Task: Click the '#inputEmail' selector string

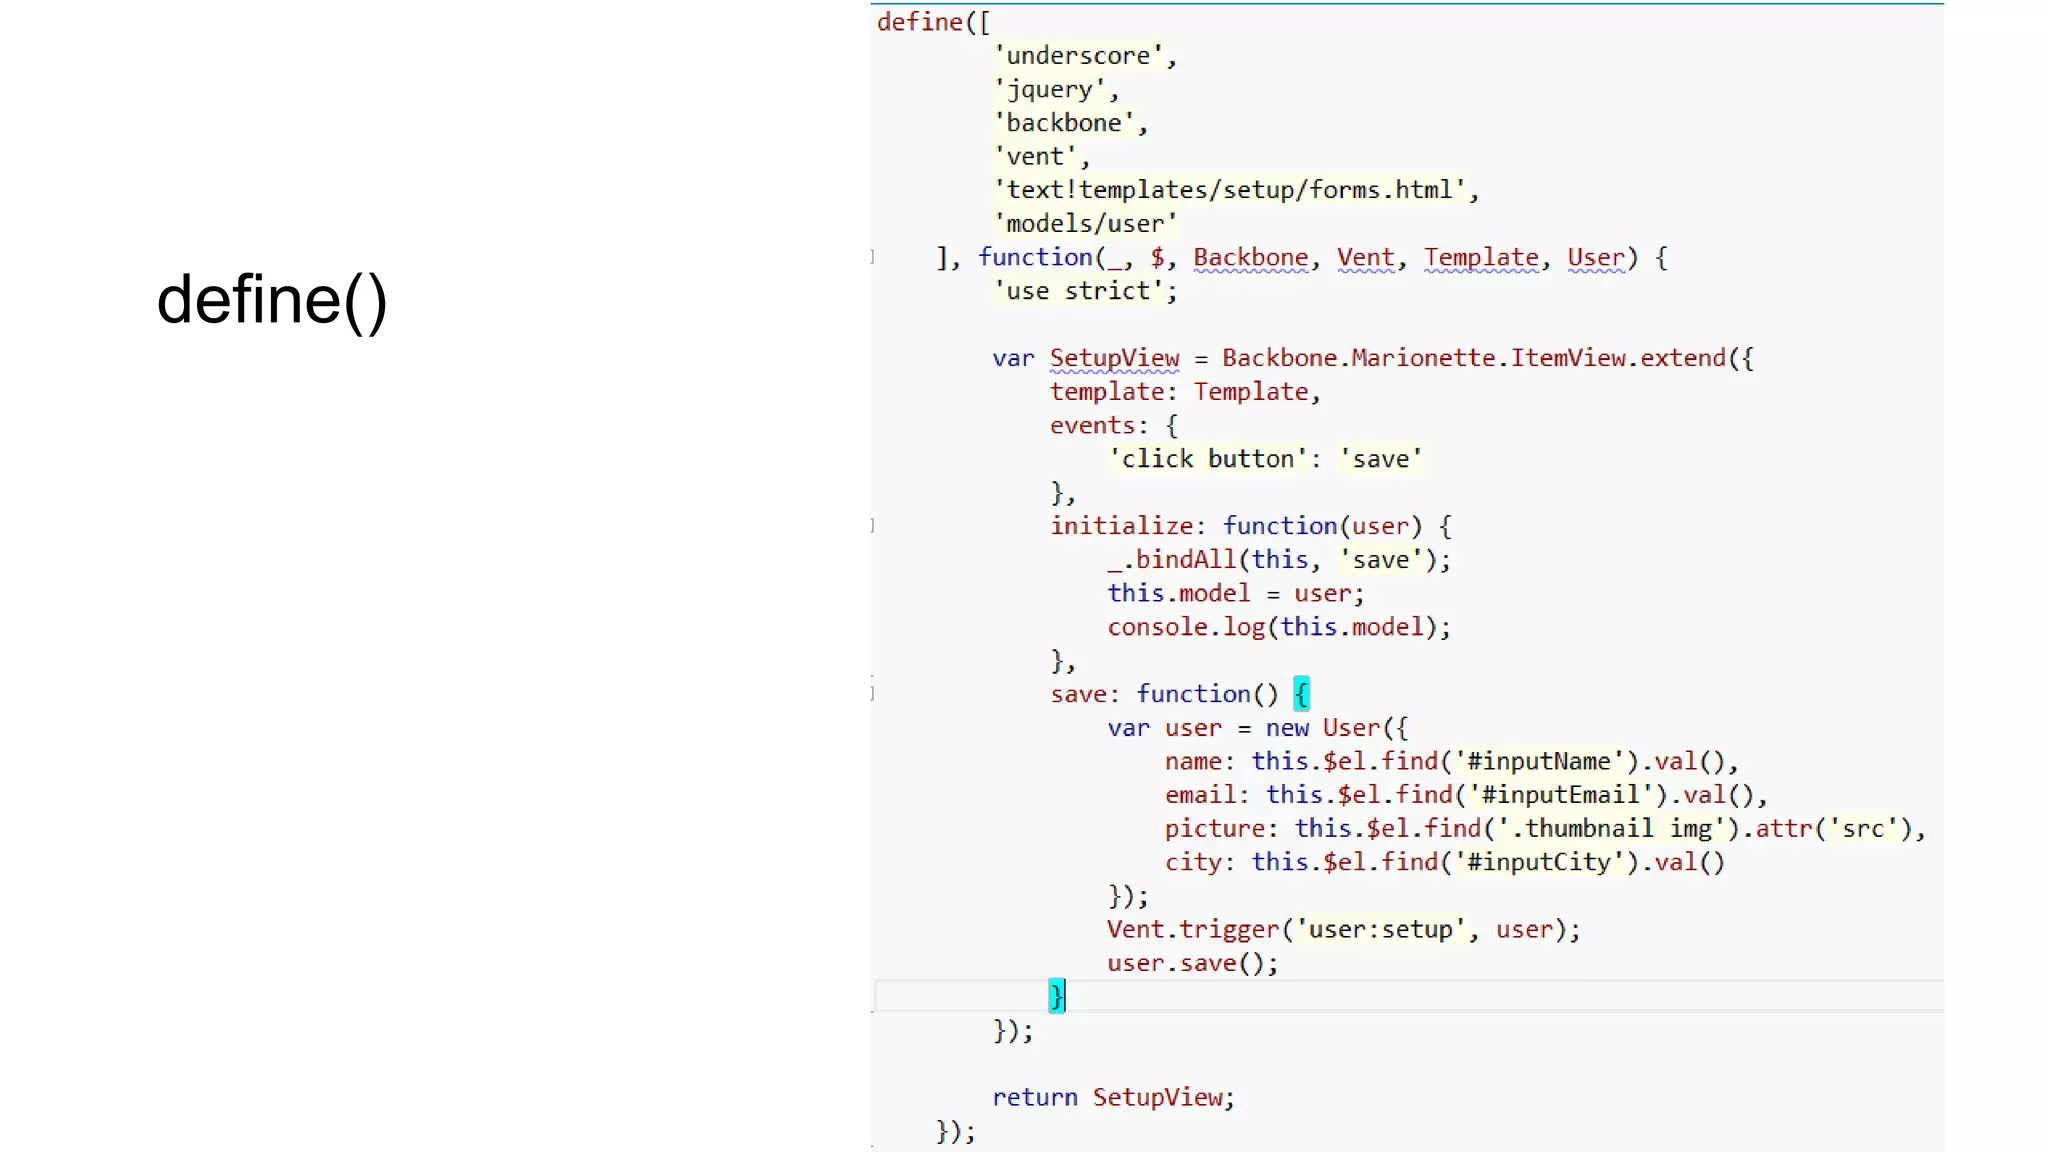Action: tap(1560, 795)
